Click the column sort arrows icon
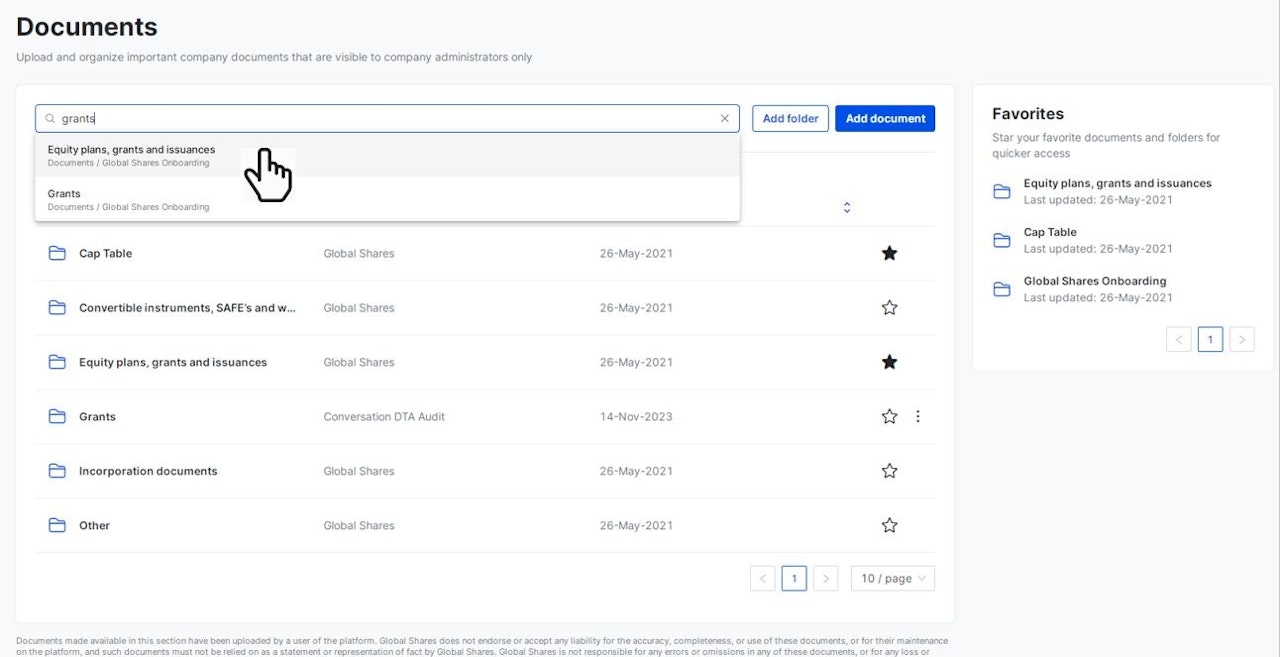 click(847, 207)
